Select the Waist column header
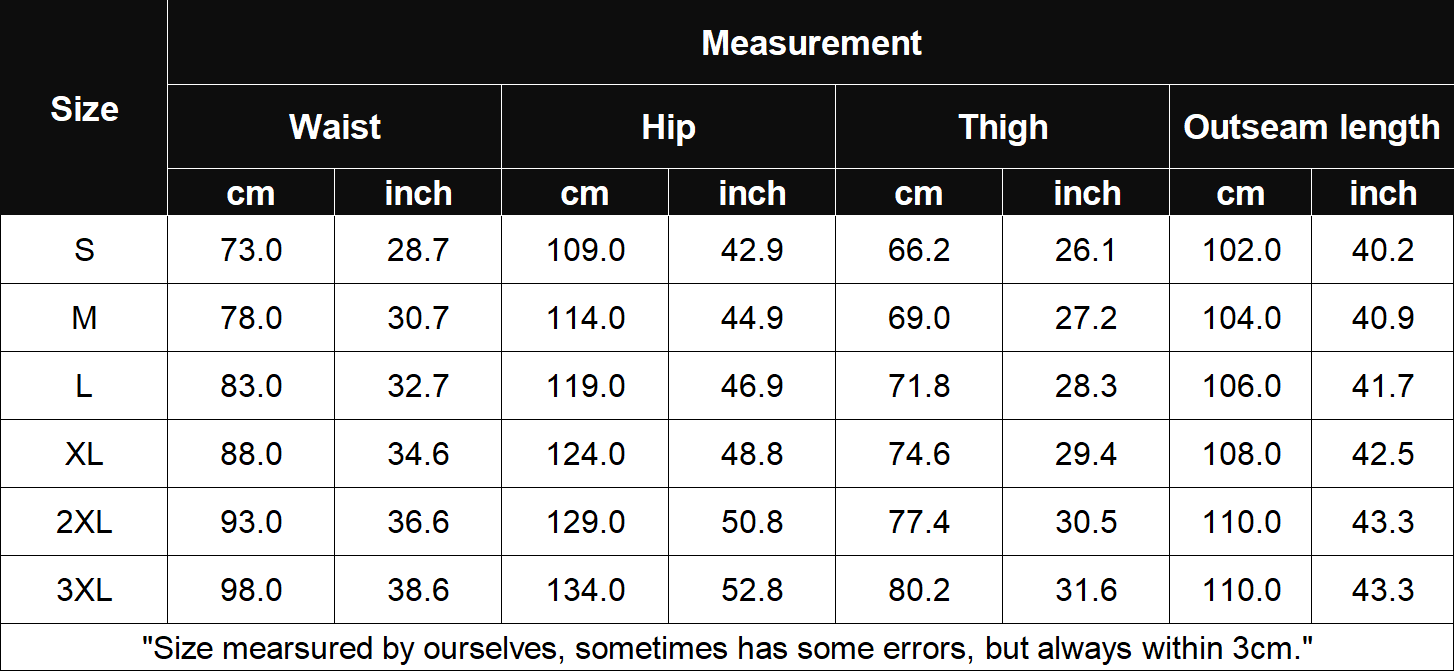1455x672 pixels. coord(334,127)
